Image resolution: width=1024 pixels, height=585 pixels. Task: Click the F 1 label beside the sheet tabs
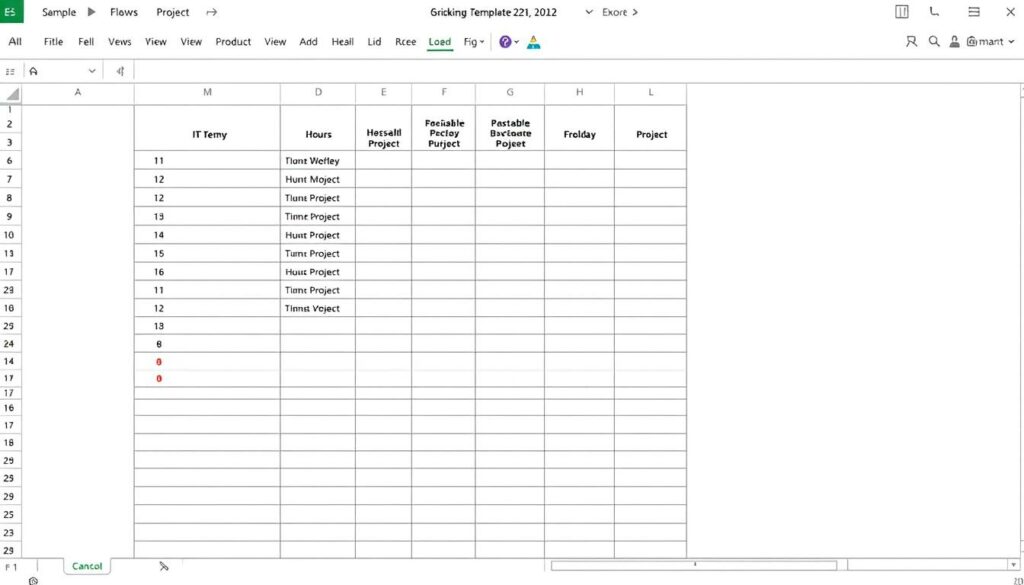[x=11, y=567]
